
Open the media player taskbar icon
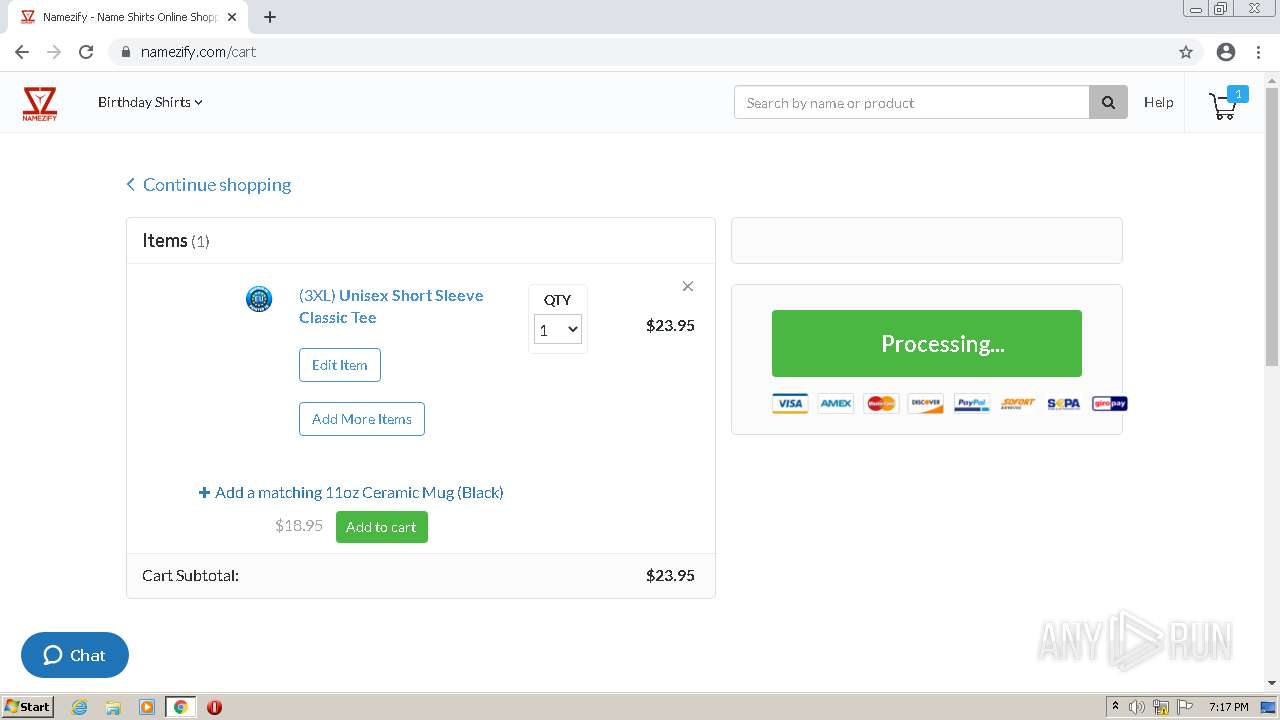(147, 707)
